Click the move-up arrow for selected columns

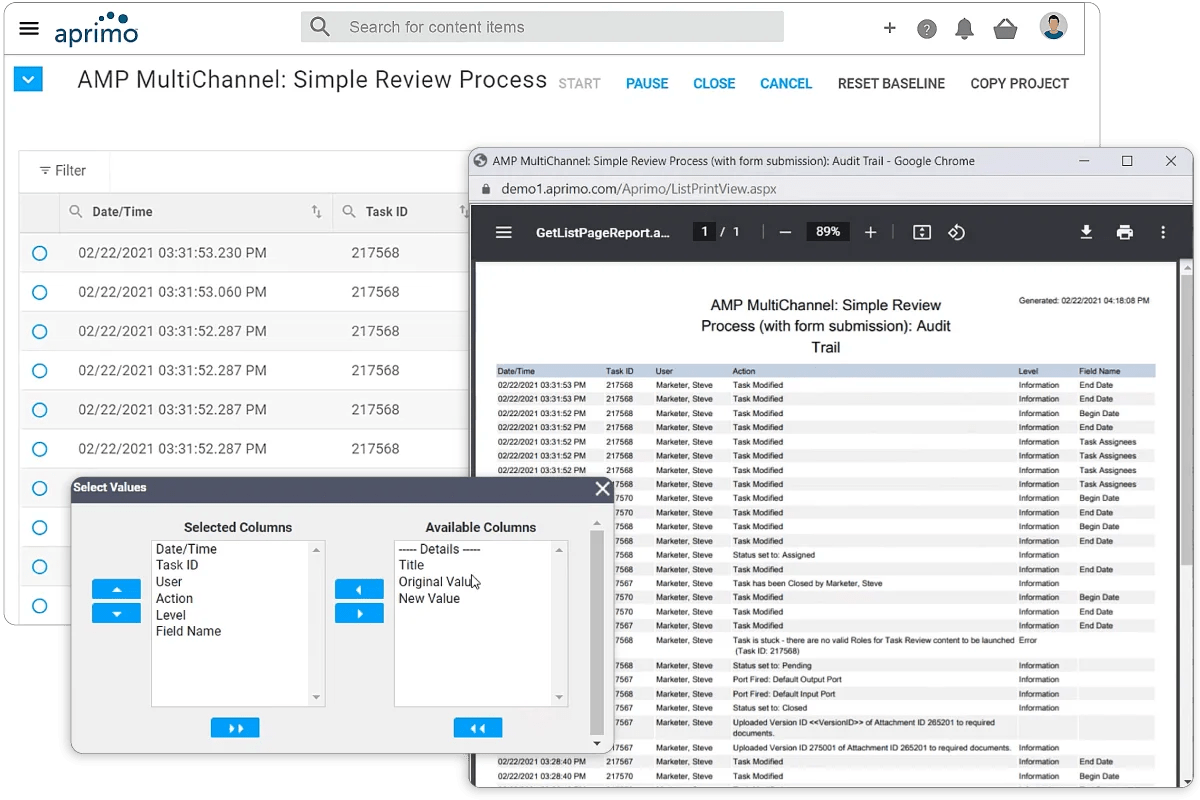[116, 589]
